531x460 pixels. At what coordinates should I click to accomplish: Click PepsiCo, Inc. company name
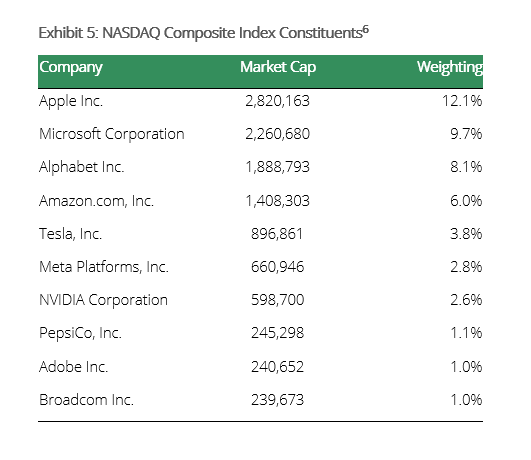point(80,333)
